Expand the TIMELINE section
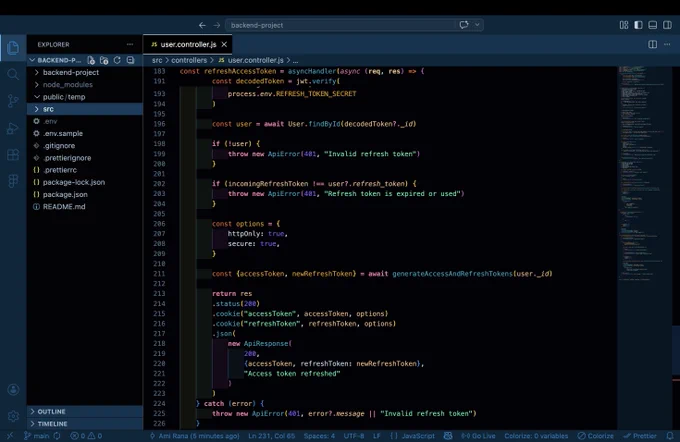Viewport: 680px width, 442px height. point(85,423)
